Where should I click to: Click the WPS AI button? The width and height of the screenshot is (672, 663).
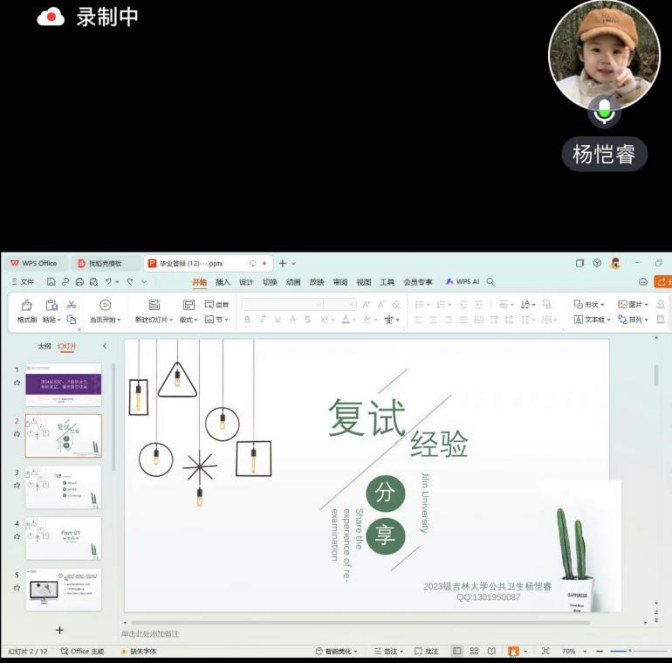462,283
